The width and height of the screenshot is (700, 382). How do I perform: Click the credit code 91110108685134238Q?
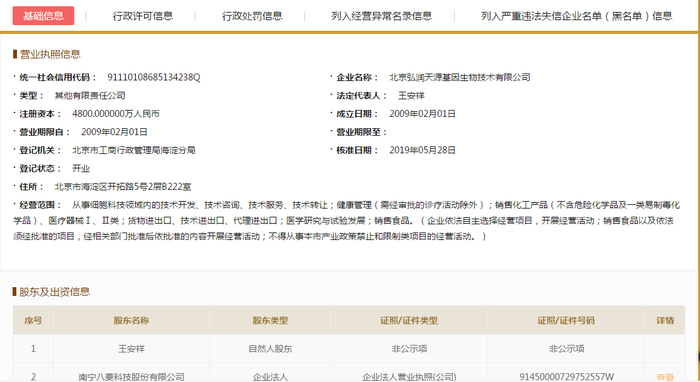[x=154, y=77]
